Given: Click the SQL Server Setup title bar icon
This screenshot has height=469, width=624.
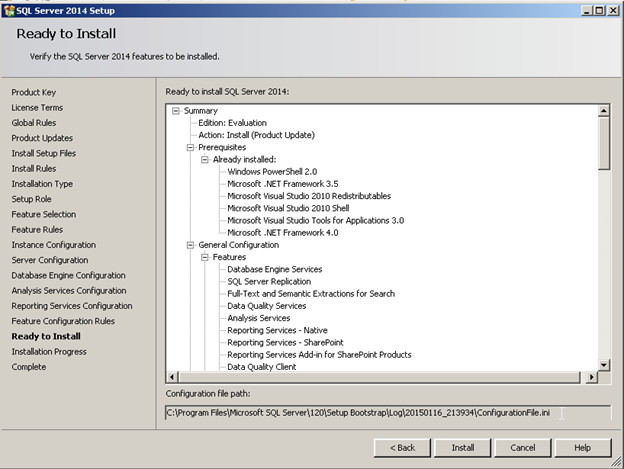Looking at the screenshot, I should pyautogui.click(x=9, y=11).
